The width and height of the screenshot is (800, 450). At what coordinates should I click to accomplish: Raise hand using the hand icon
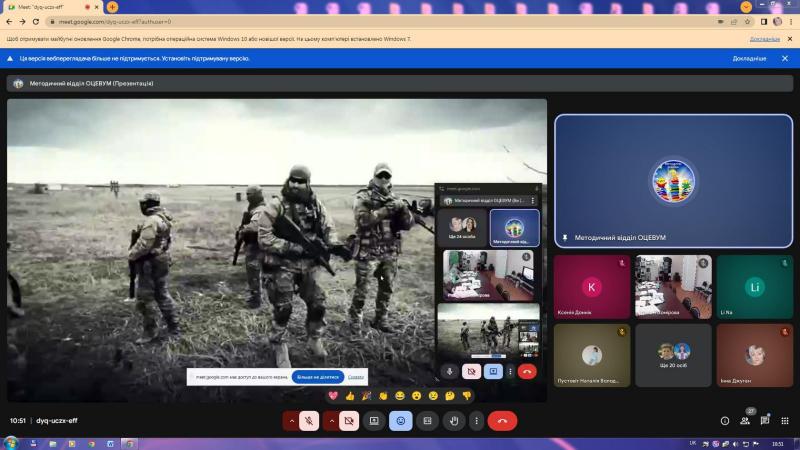pyautogui.click(x=454, y=421)
